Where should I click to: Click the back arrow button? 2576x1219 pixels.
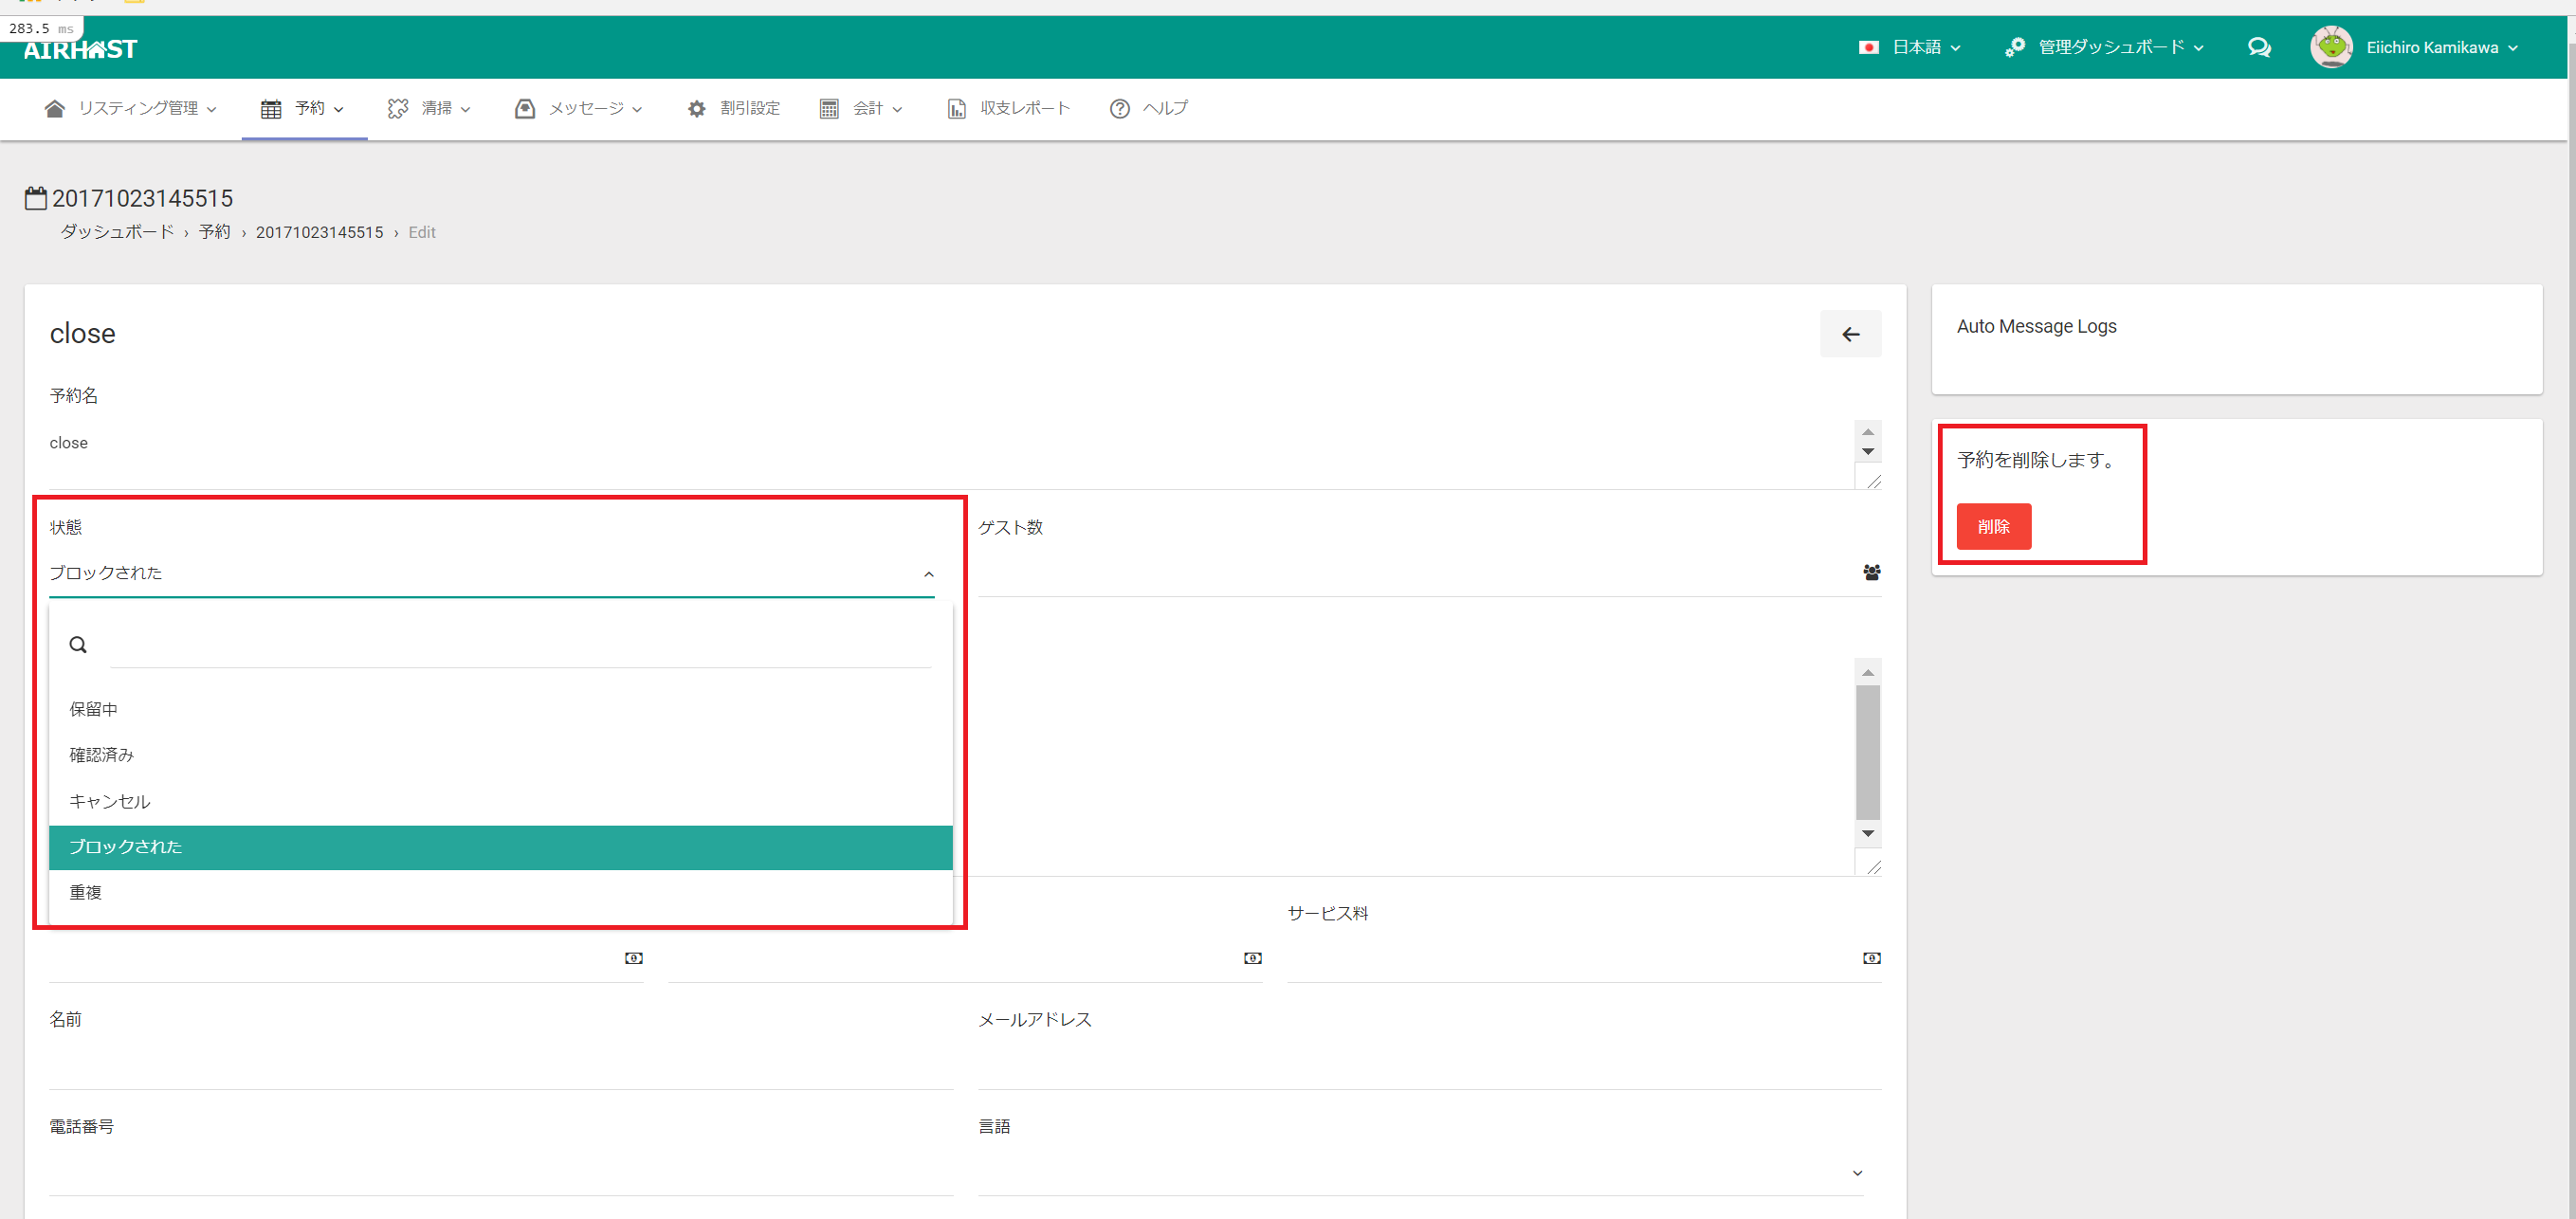(1850, 334)
